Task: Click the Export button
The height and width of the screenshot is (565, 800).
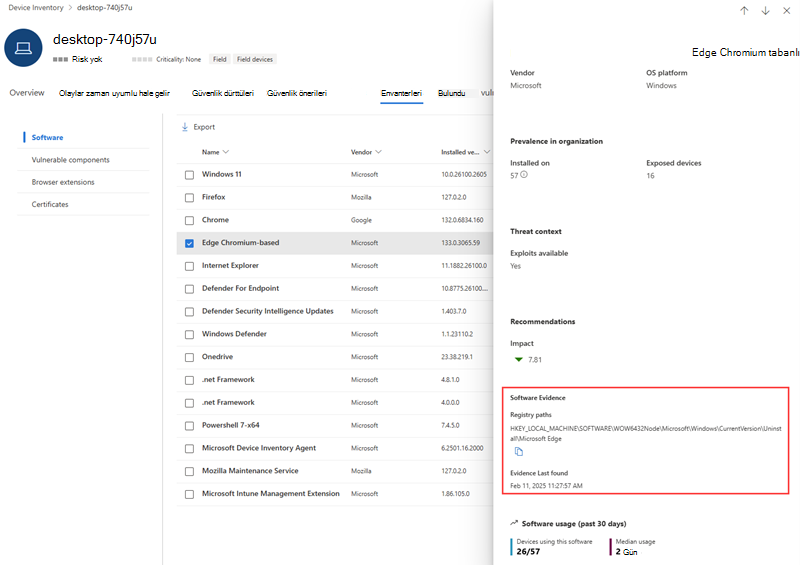Action: [198, 127]
